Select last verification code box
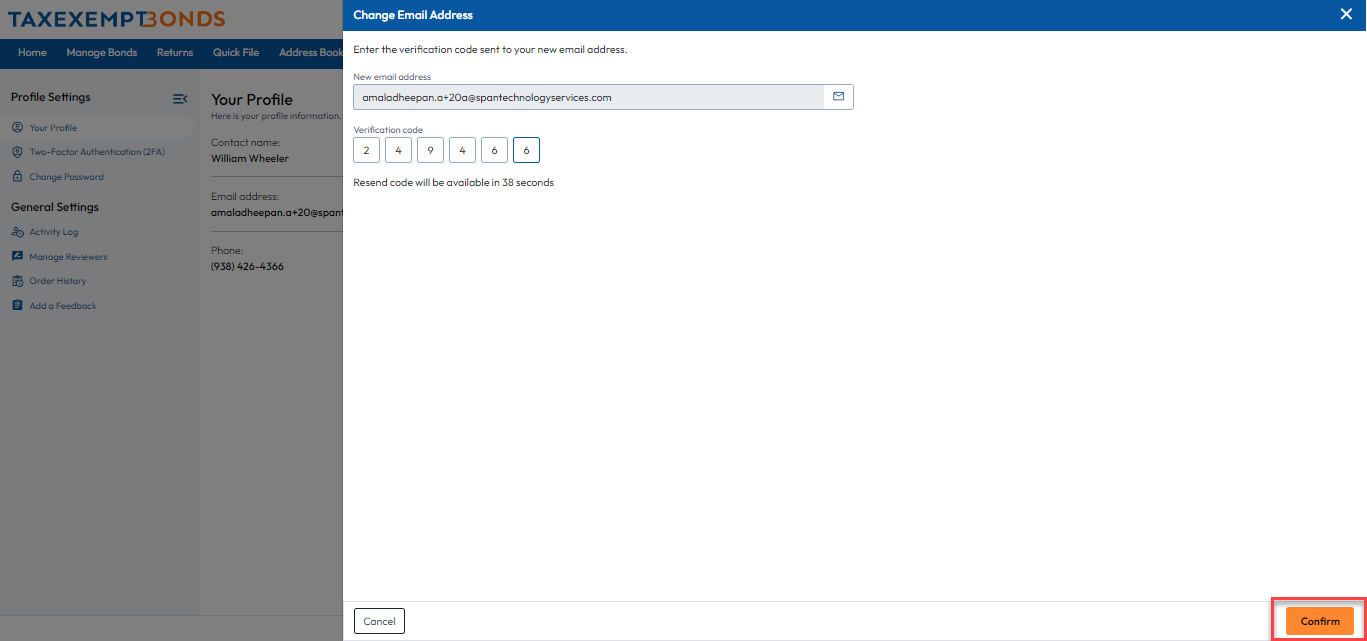 pyautogui.click(x=526, y=150)
